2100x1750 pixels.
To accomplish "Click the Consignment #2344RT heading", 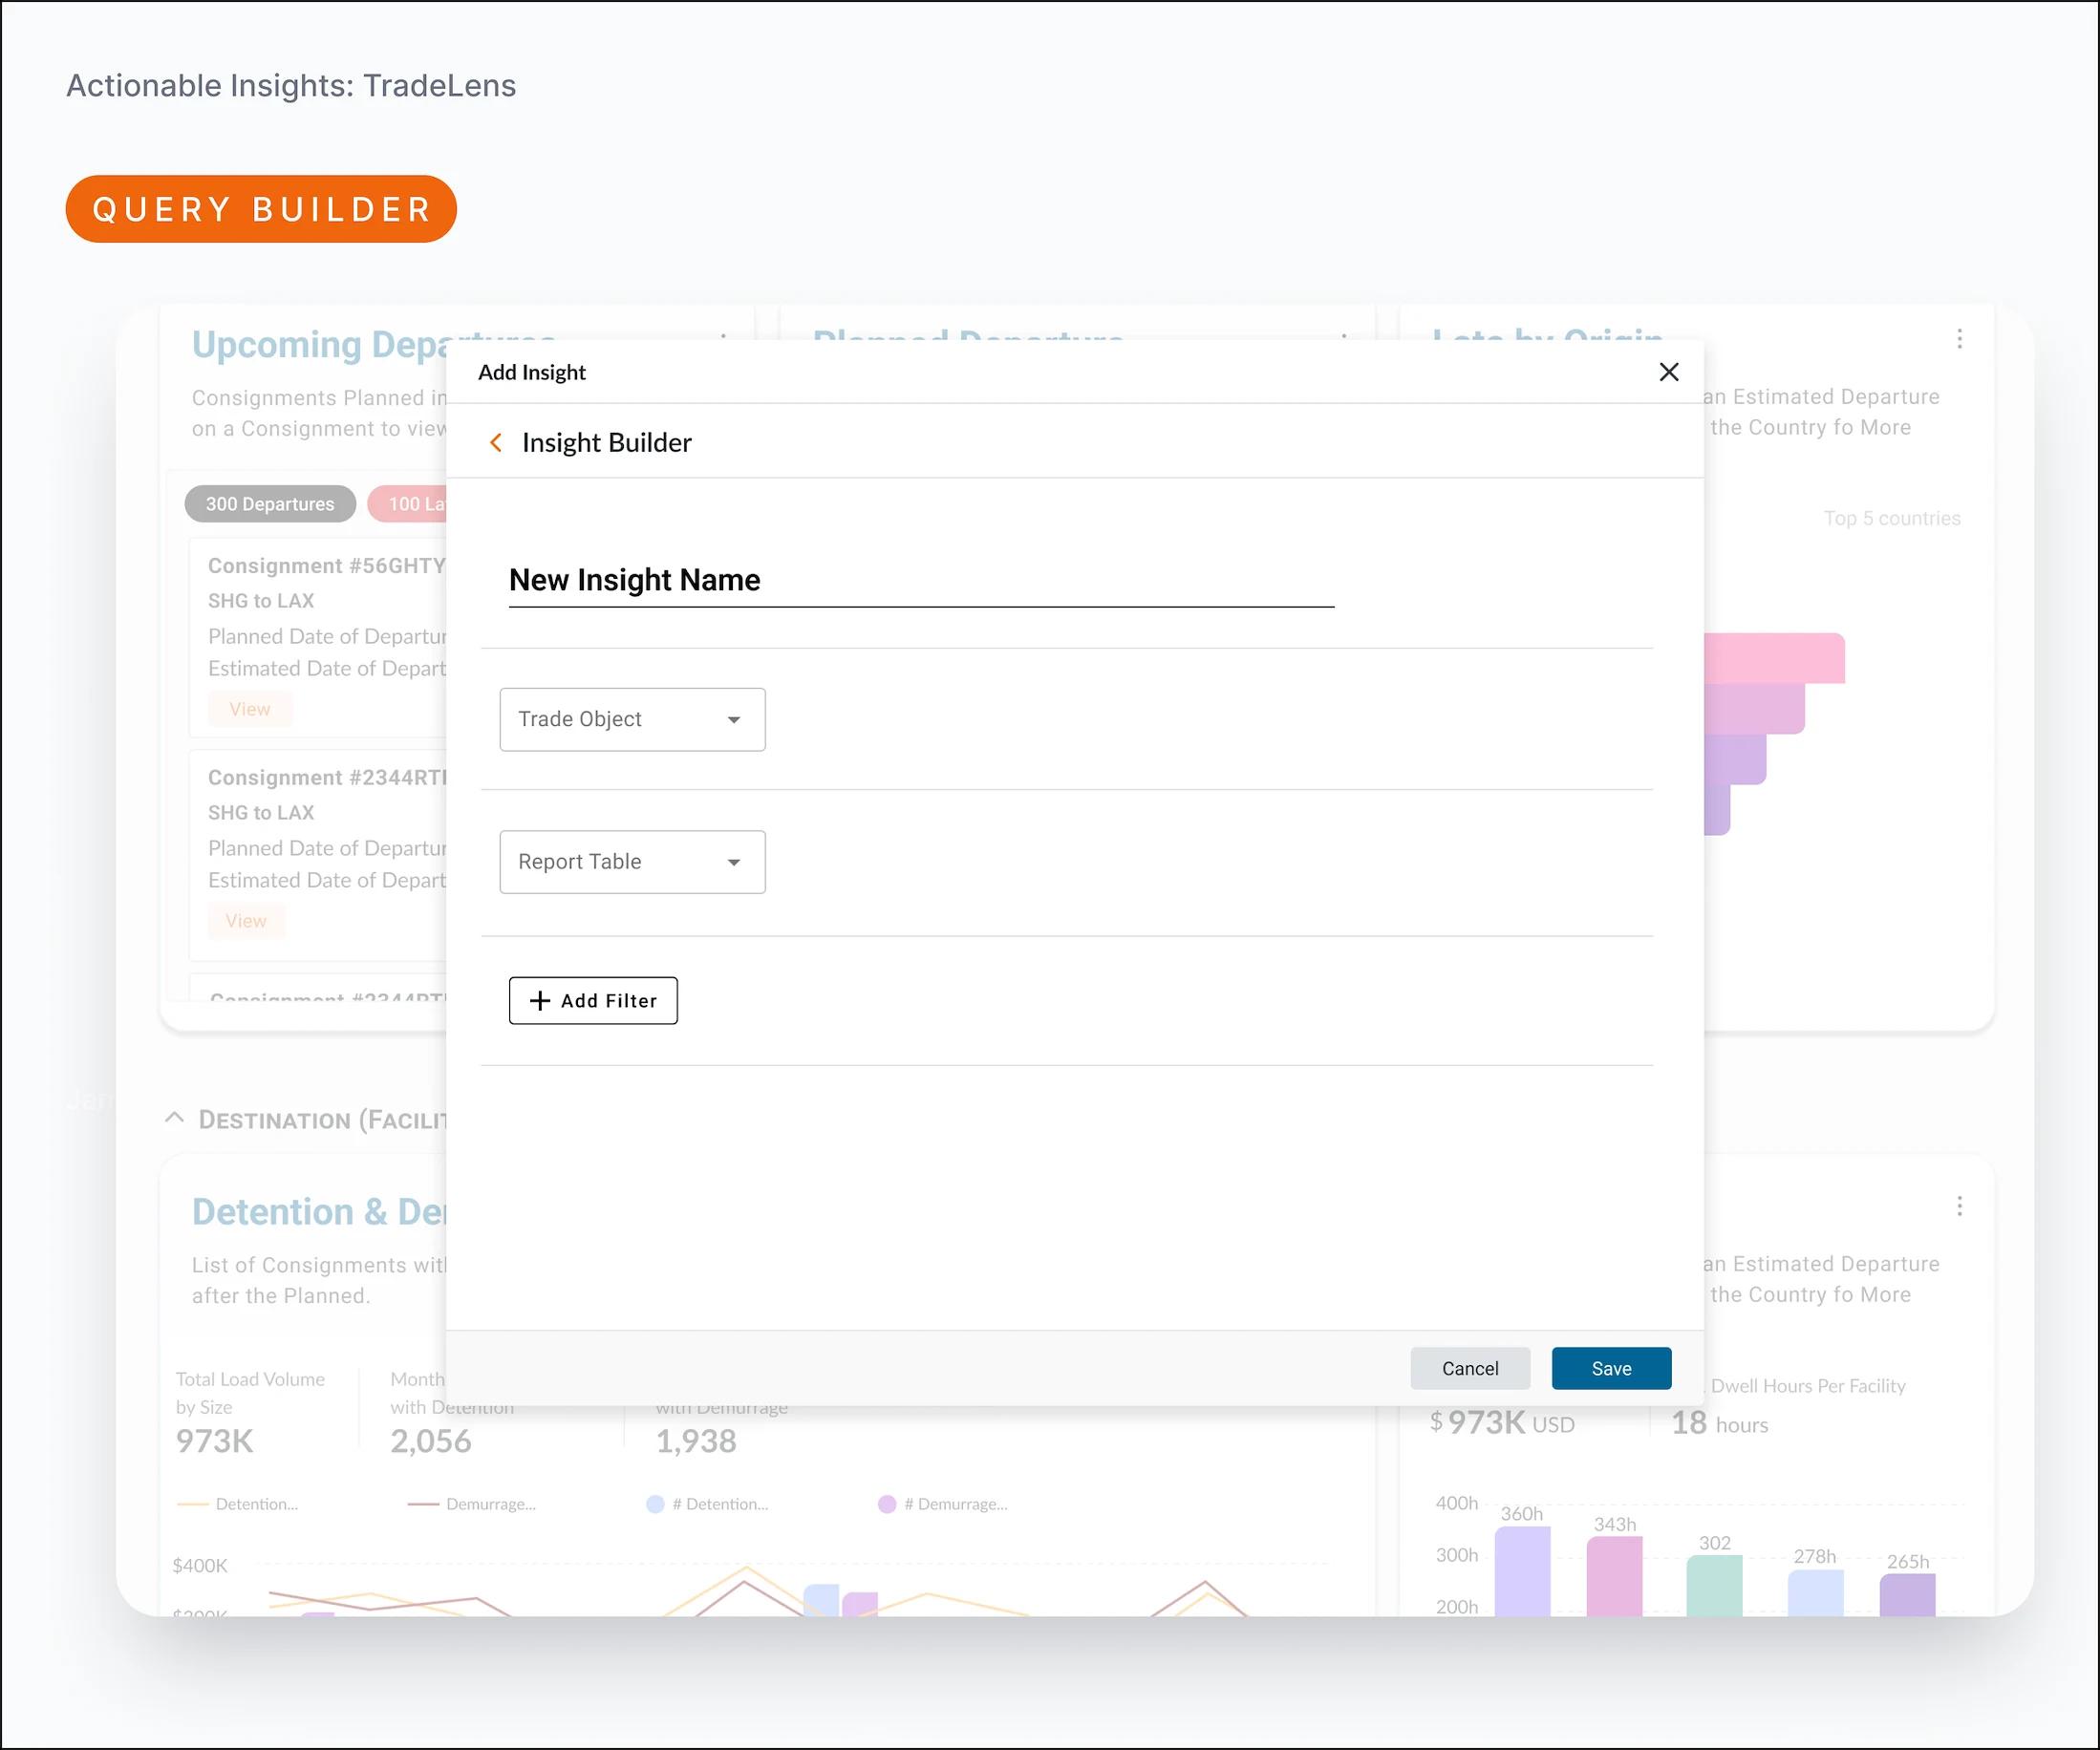I will [x=327, y=777].
